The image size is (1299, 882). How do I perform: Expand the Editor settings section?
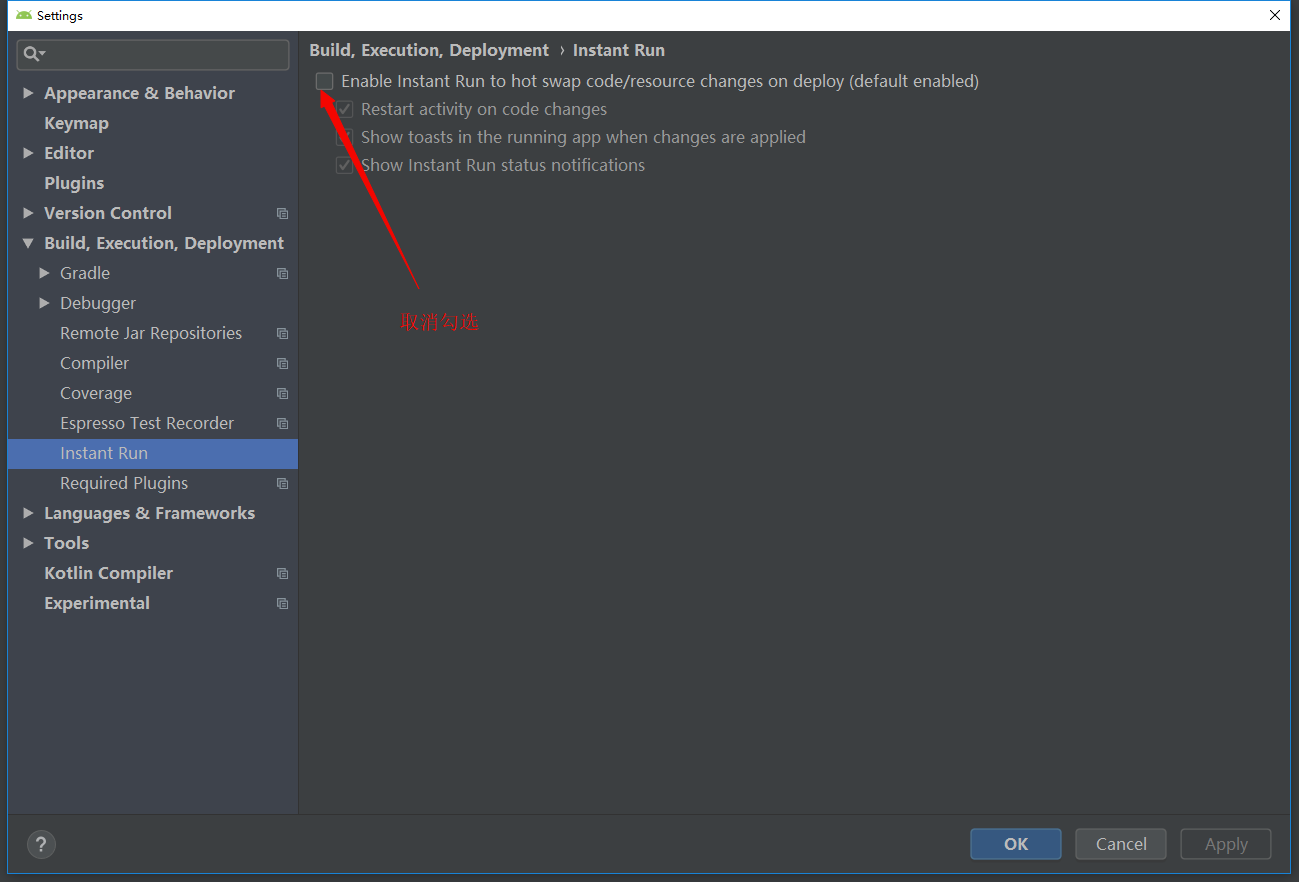click(27, 152)
